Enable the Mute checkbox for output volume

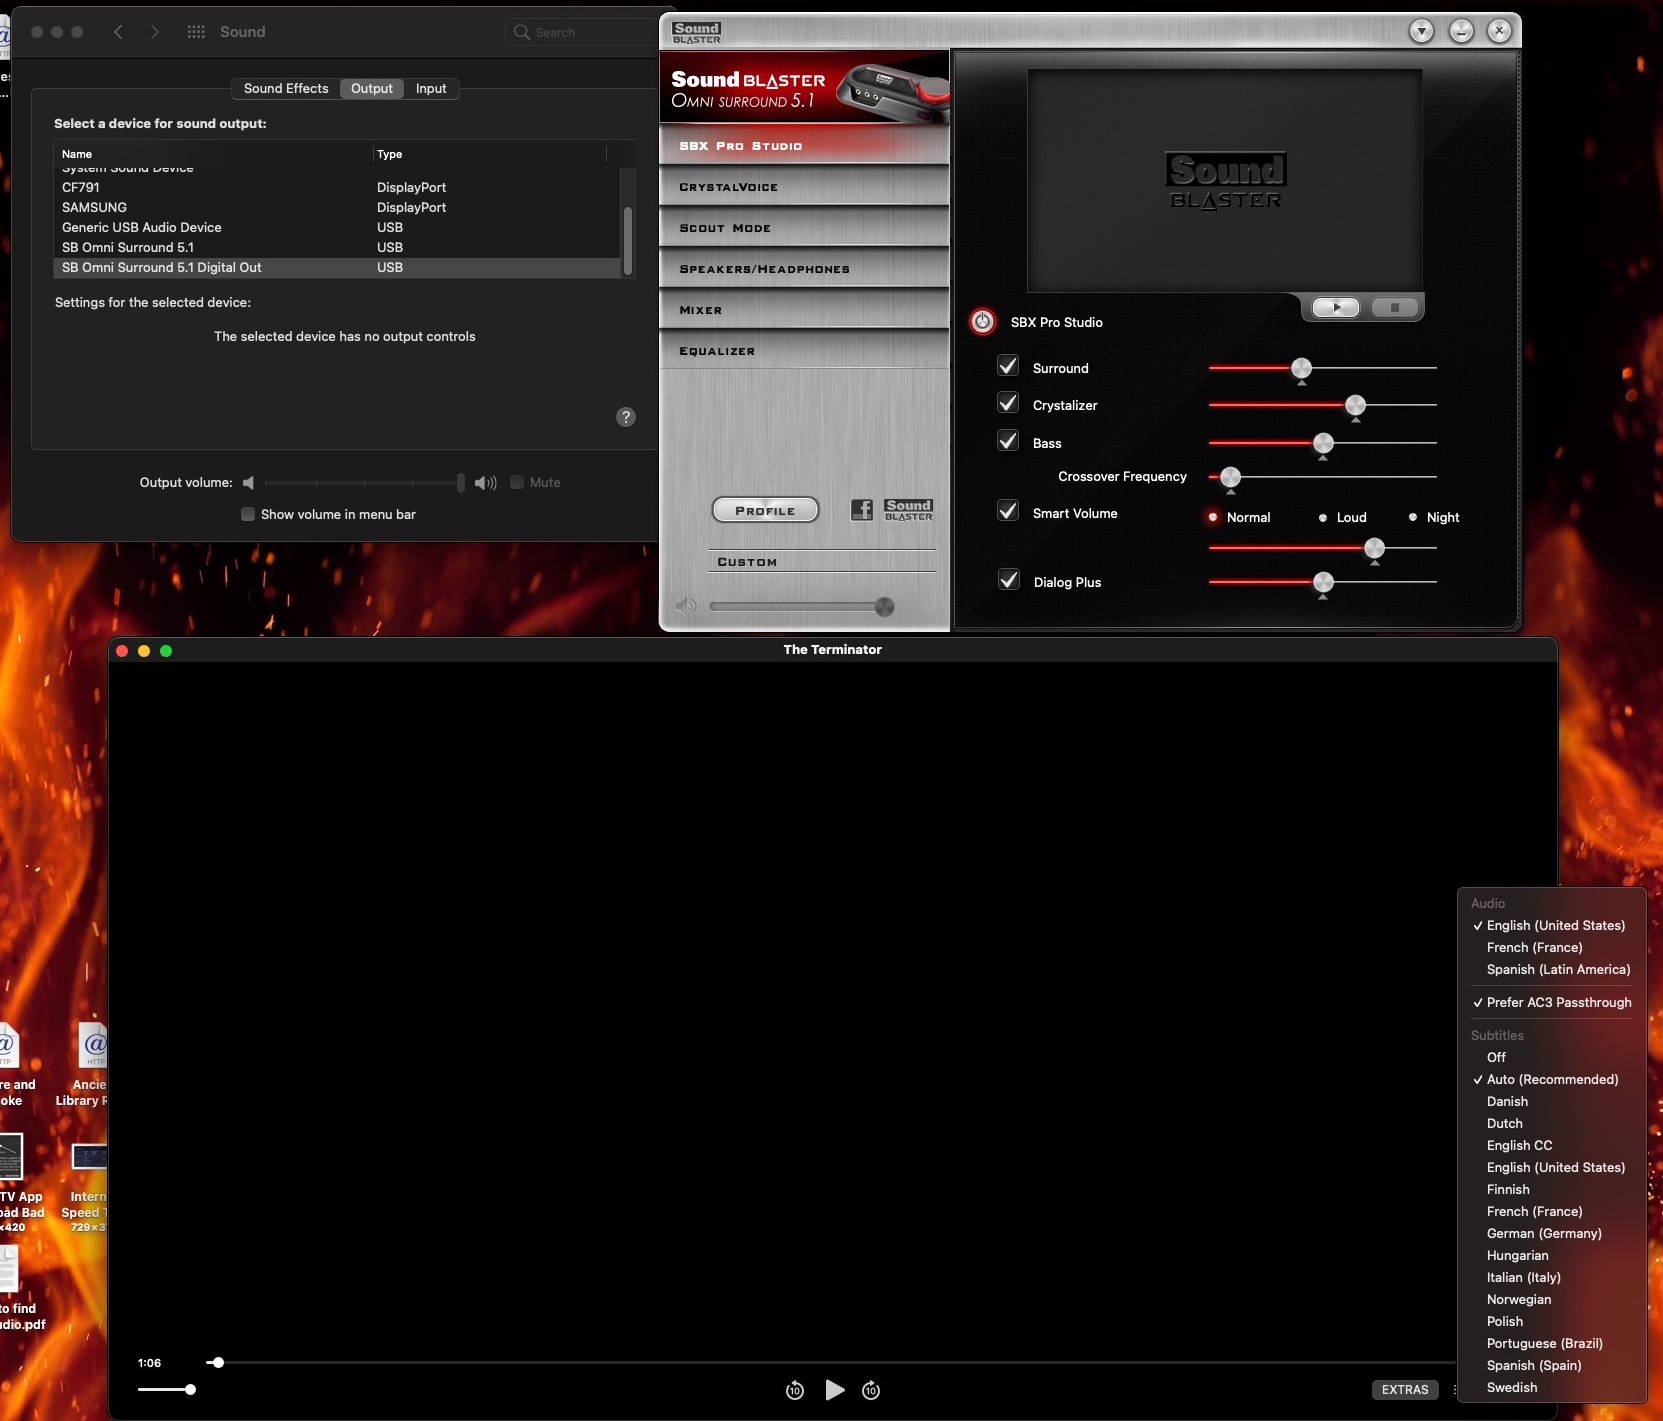pos(517,482)
